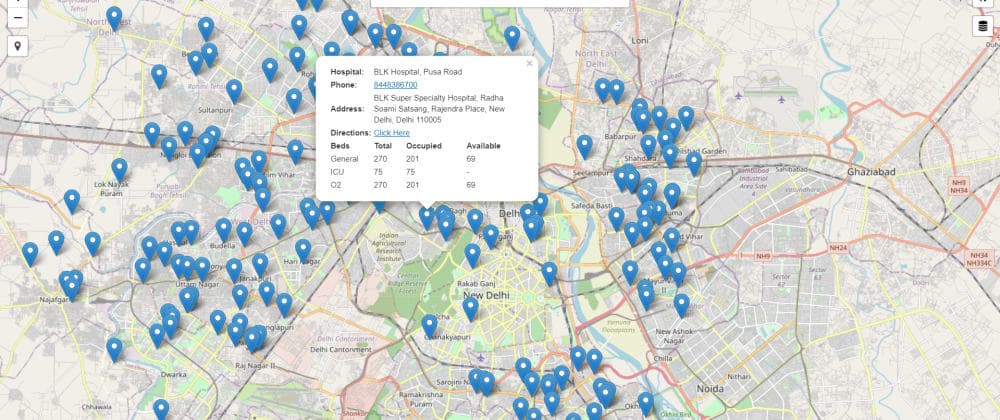Select the marker east of Budella
The image size is (1000, 420).
[x=245, y=233]
